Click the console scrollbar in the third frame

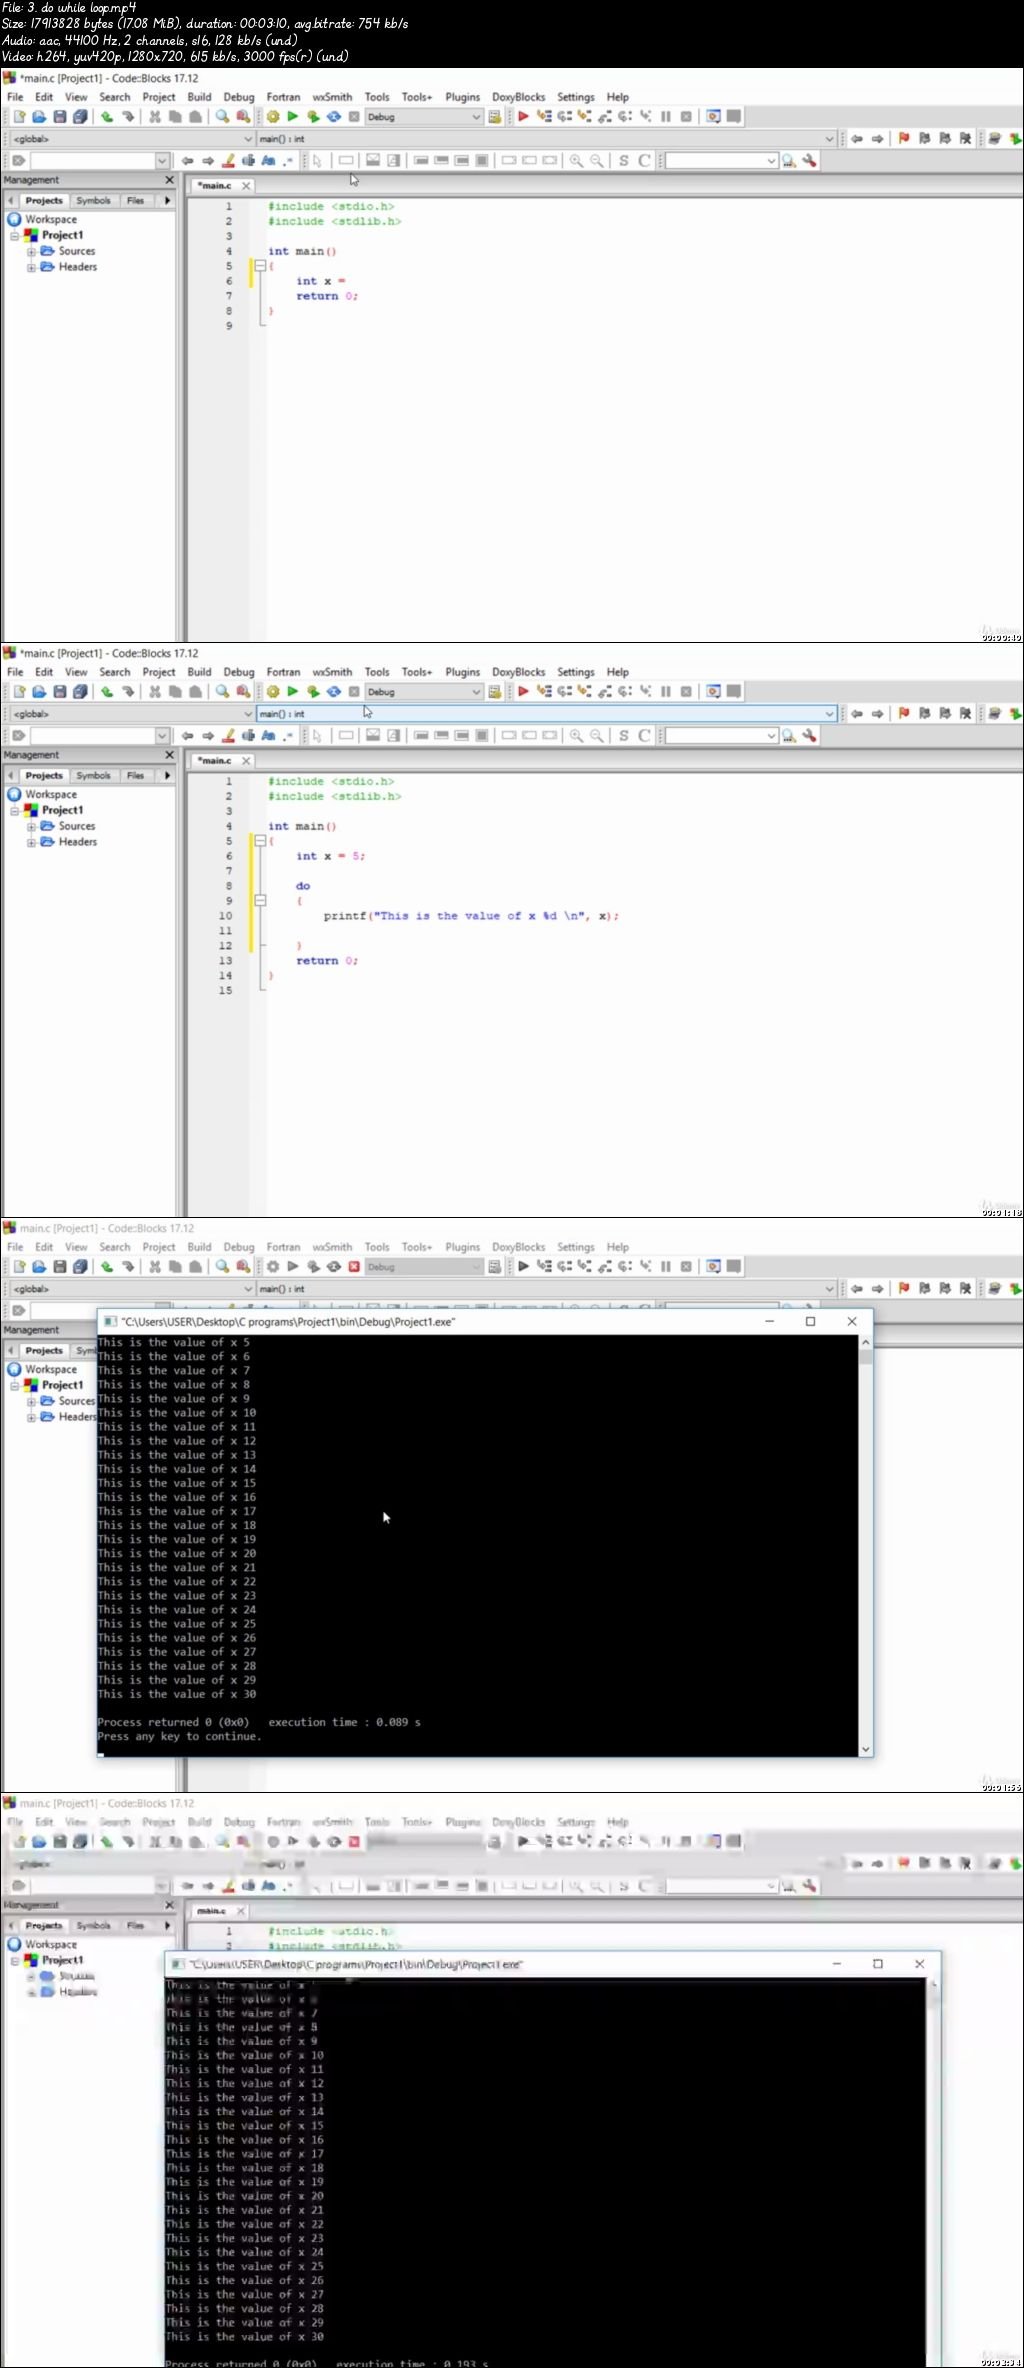[865, 1546]
